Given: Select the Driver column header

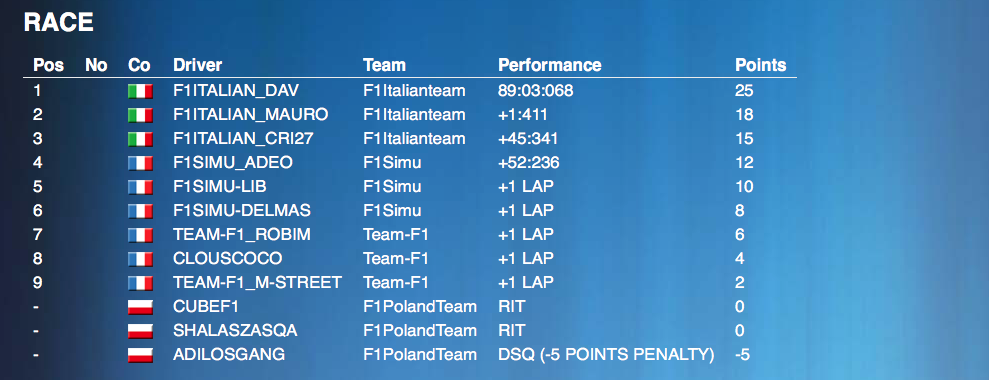Looking at the screenshot, I should (x=197, y=65).
